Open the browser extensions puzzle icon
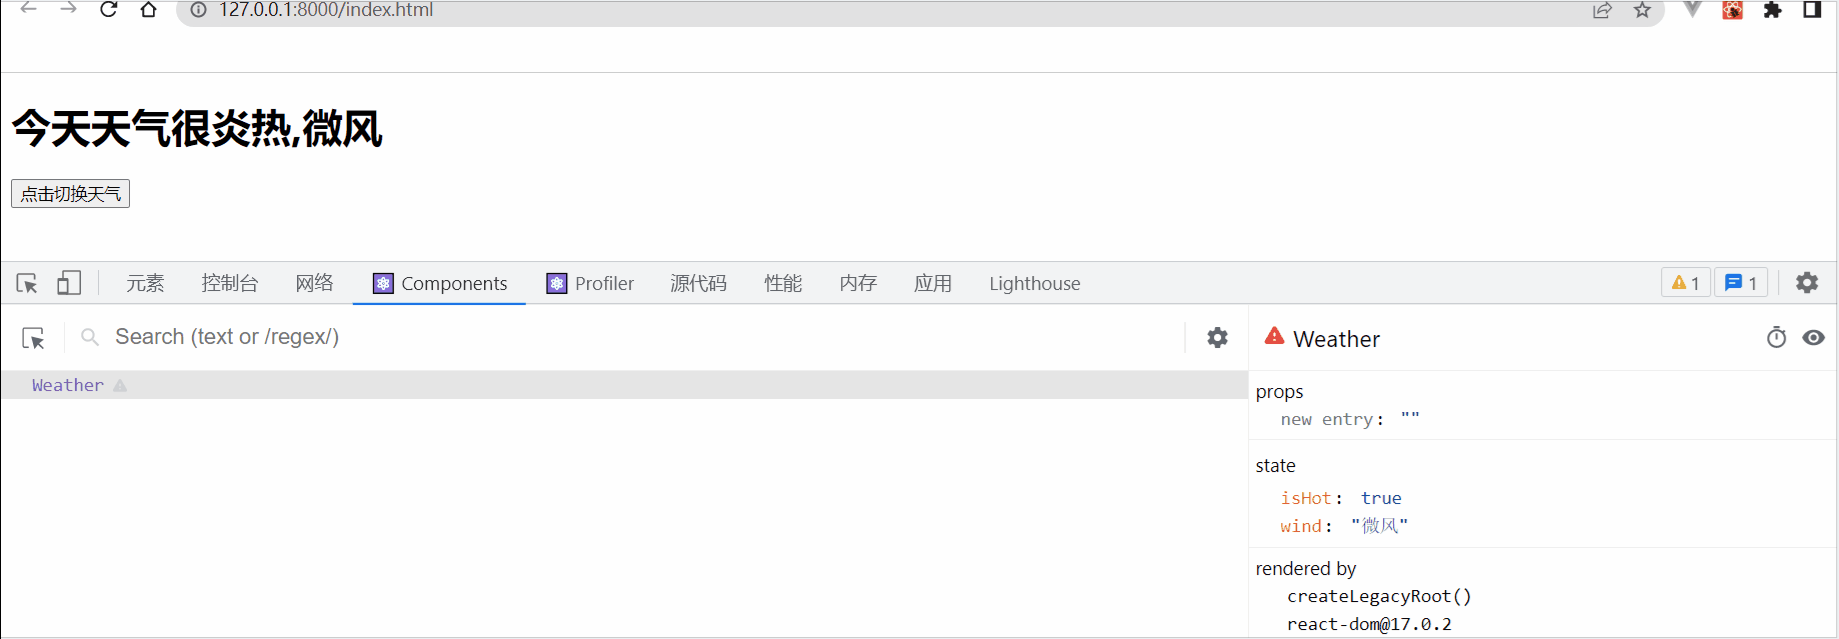Screen dimensions: 1839x639 click(x=1772, y=10)
